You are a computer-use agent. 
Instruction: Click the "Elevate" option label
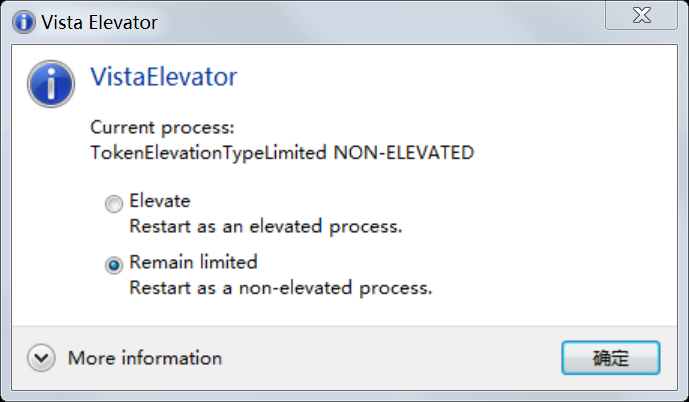(160, 201)
